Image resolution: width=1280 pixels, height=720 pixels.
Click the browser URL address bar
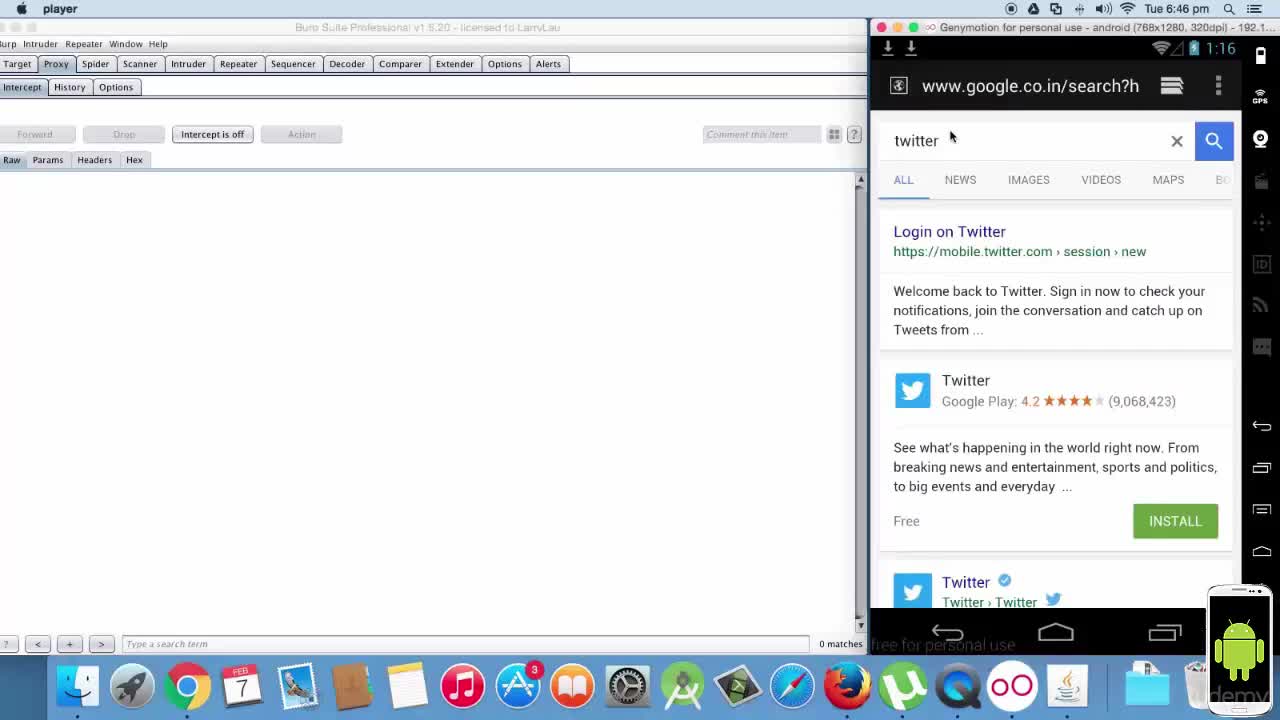1030,86
